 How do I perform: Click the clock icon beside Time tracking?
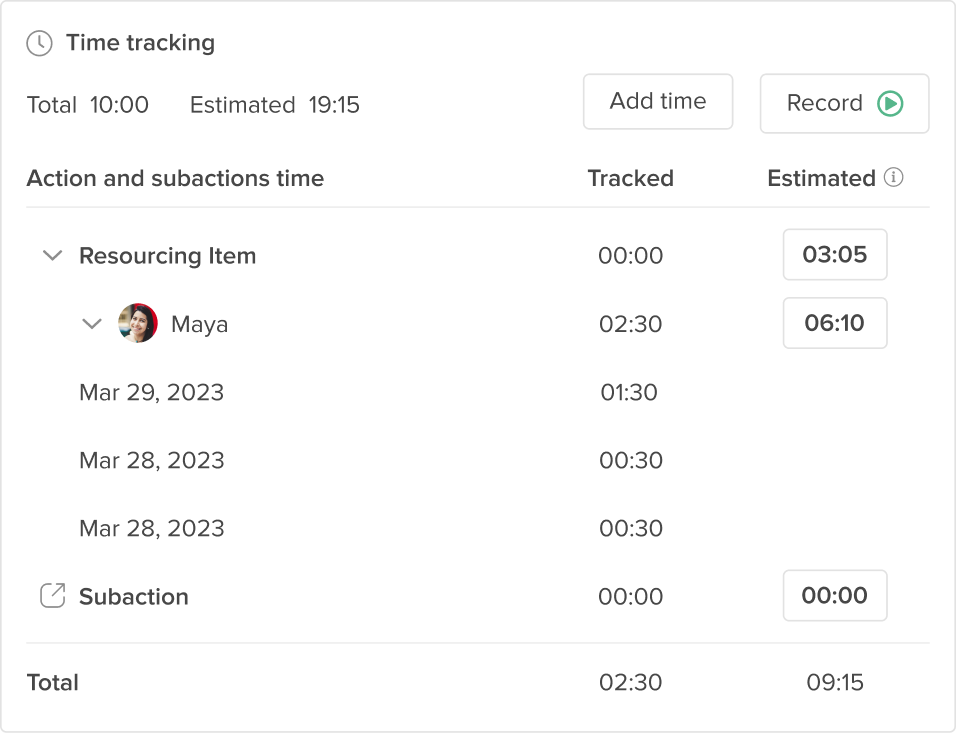click(40, 43)
